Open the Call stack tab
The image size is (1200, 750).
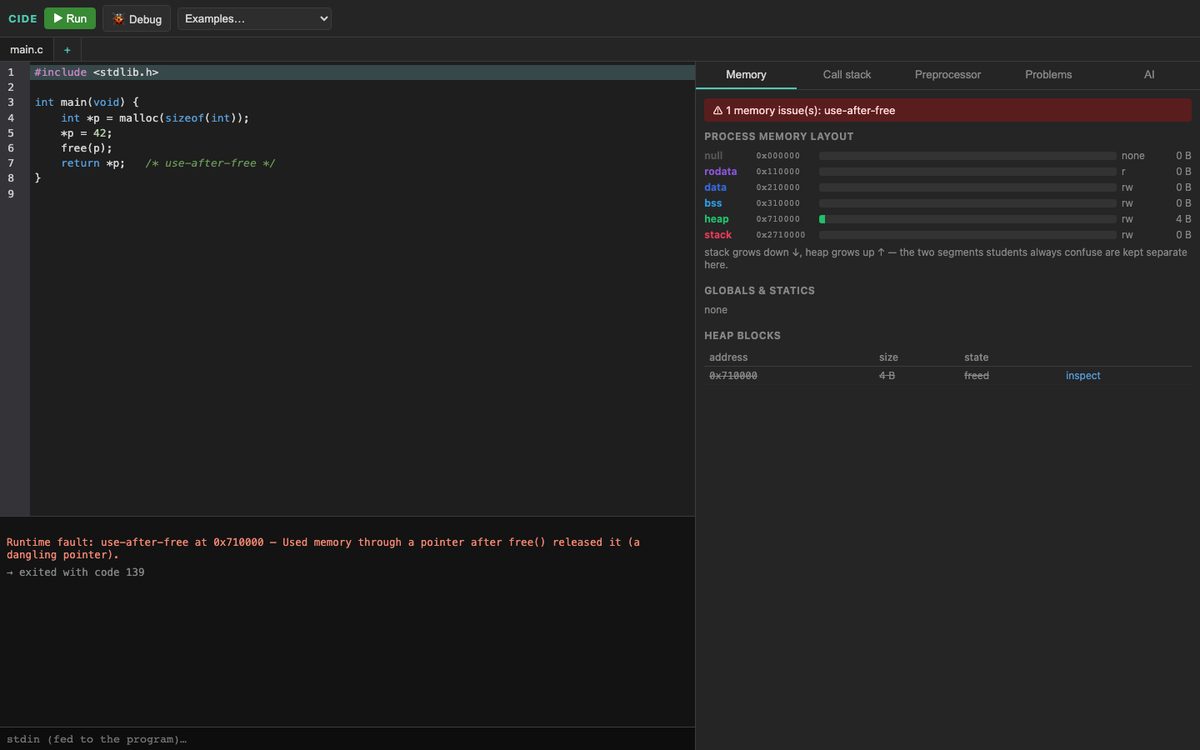[847, 75]
